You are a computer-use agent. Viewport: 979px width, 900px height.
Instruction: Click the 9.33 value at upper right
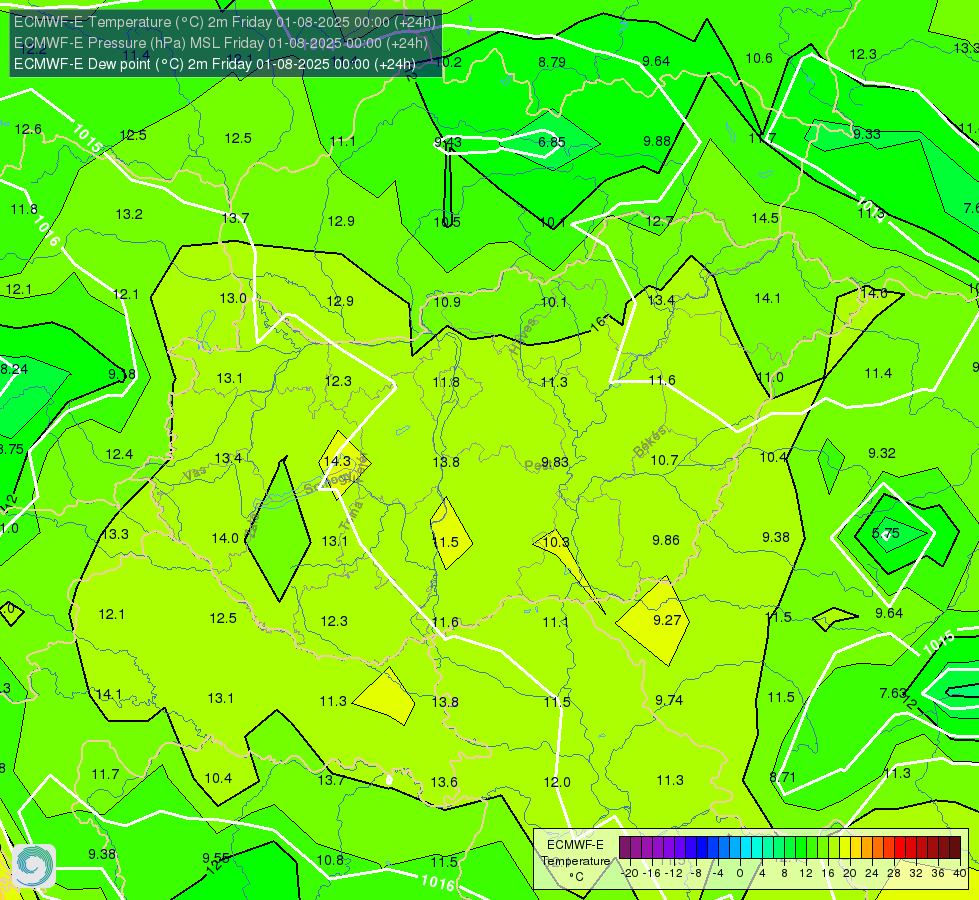point(867,134)
